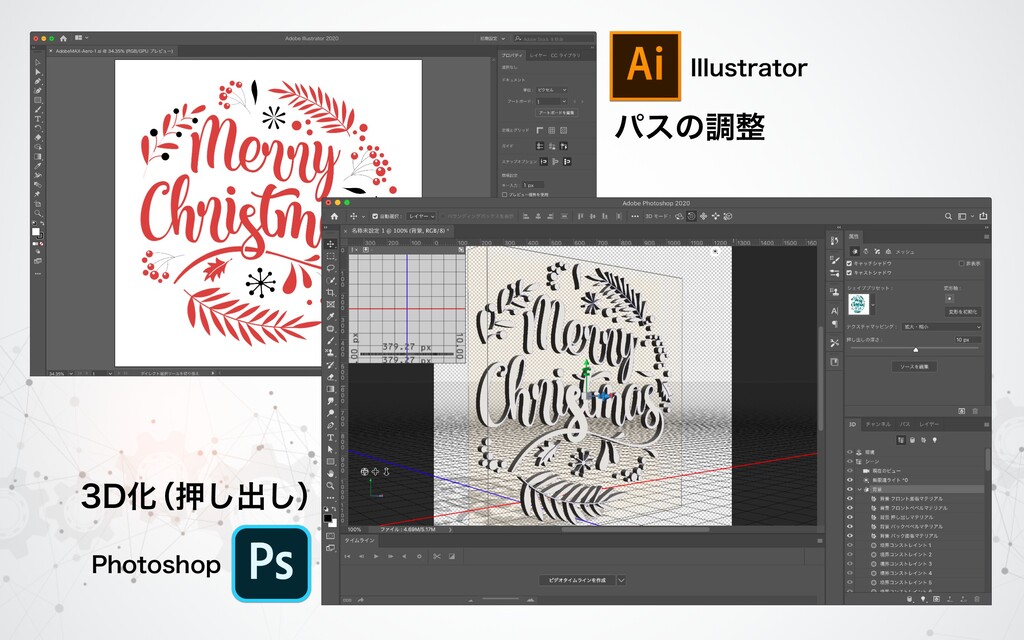Select the Eyedropper tool in Photoshop

click(x=330, y=316)
